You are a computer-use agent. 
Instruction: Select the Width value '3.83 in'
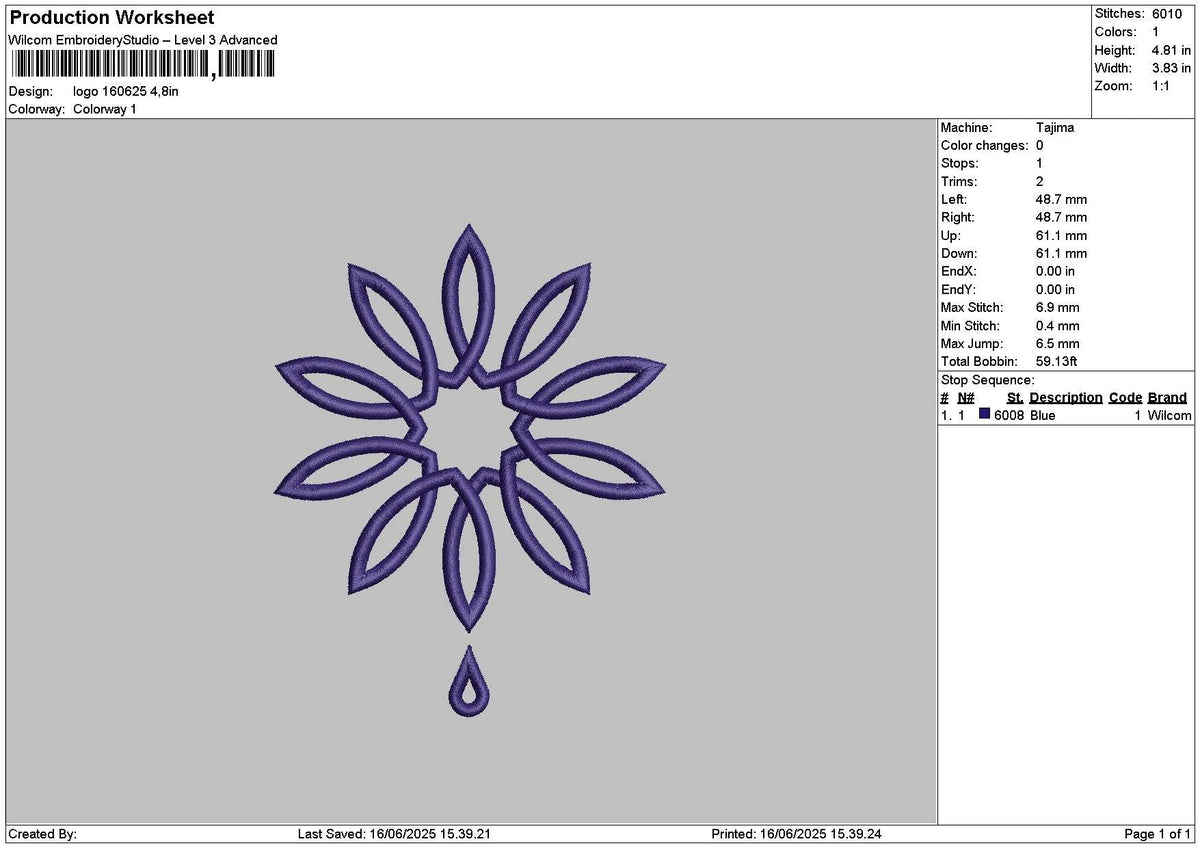pos(1172,68)
